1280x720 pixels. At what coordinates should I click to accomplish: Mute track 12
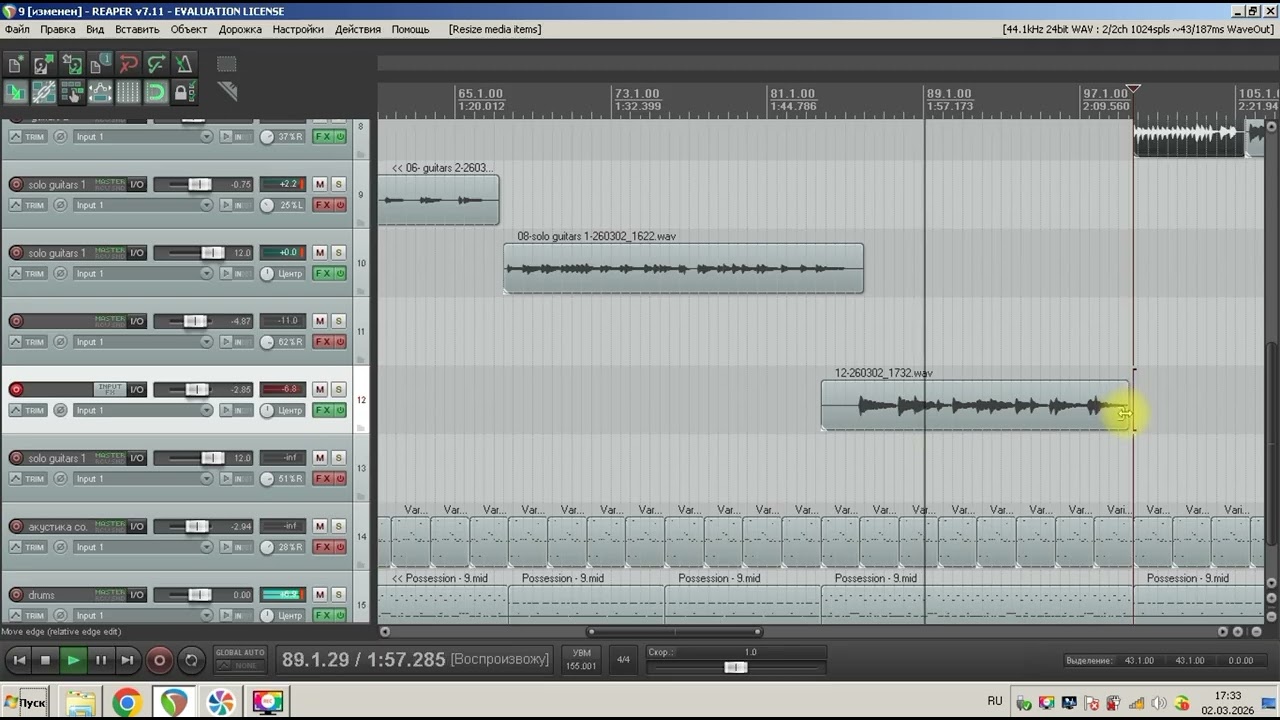(320, 390)
